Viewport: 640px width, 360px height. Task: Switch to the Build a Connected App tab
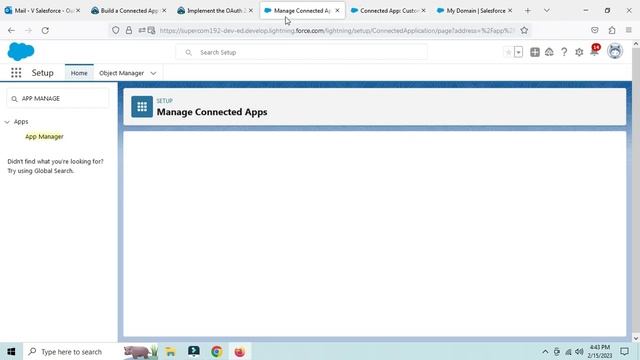129,11
